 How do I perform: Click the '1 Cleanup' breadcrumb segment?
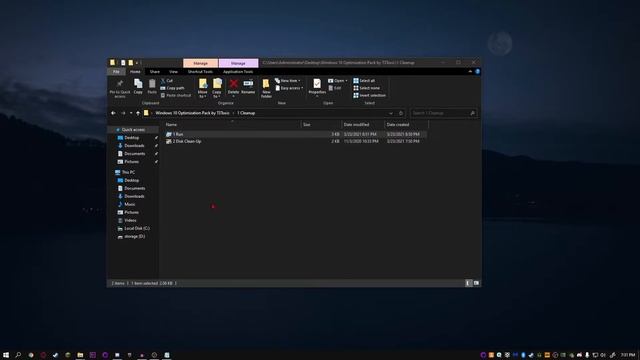pos(246,113)
